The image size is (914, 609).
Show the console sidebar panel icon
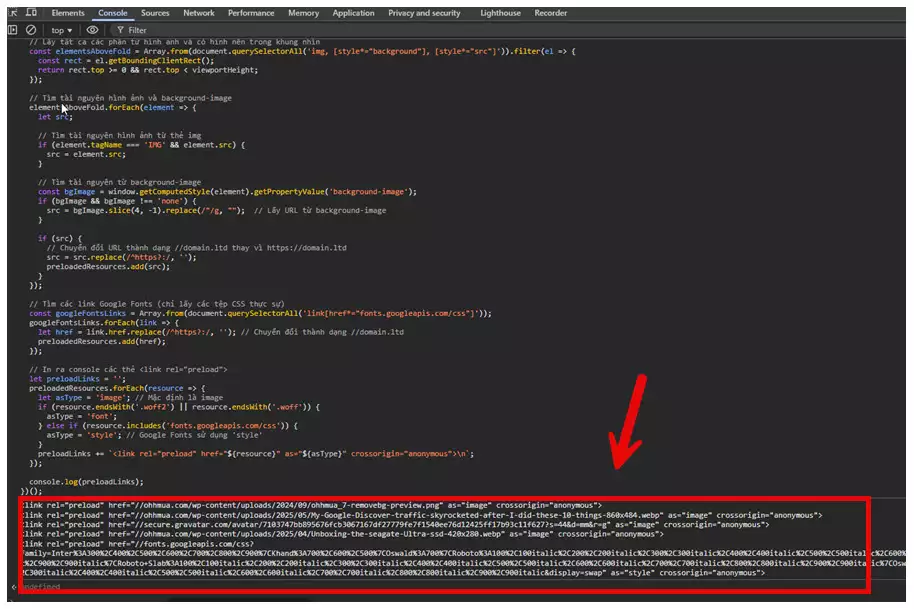click(12, 30)
